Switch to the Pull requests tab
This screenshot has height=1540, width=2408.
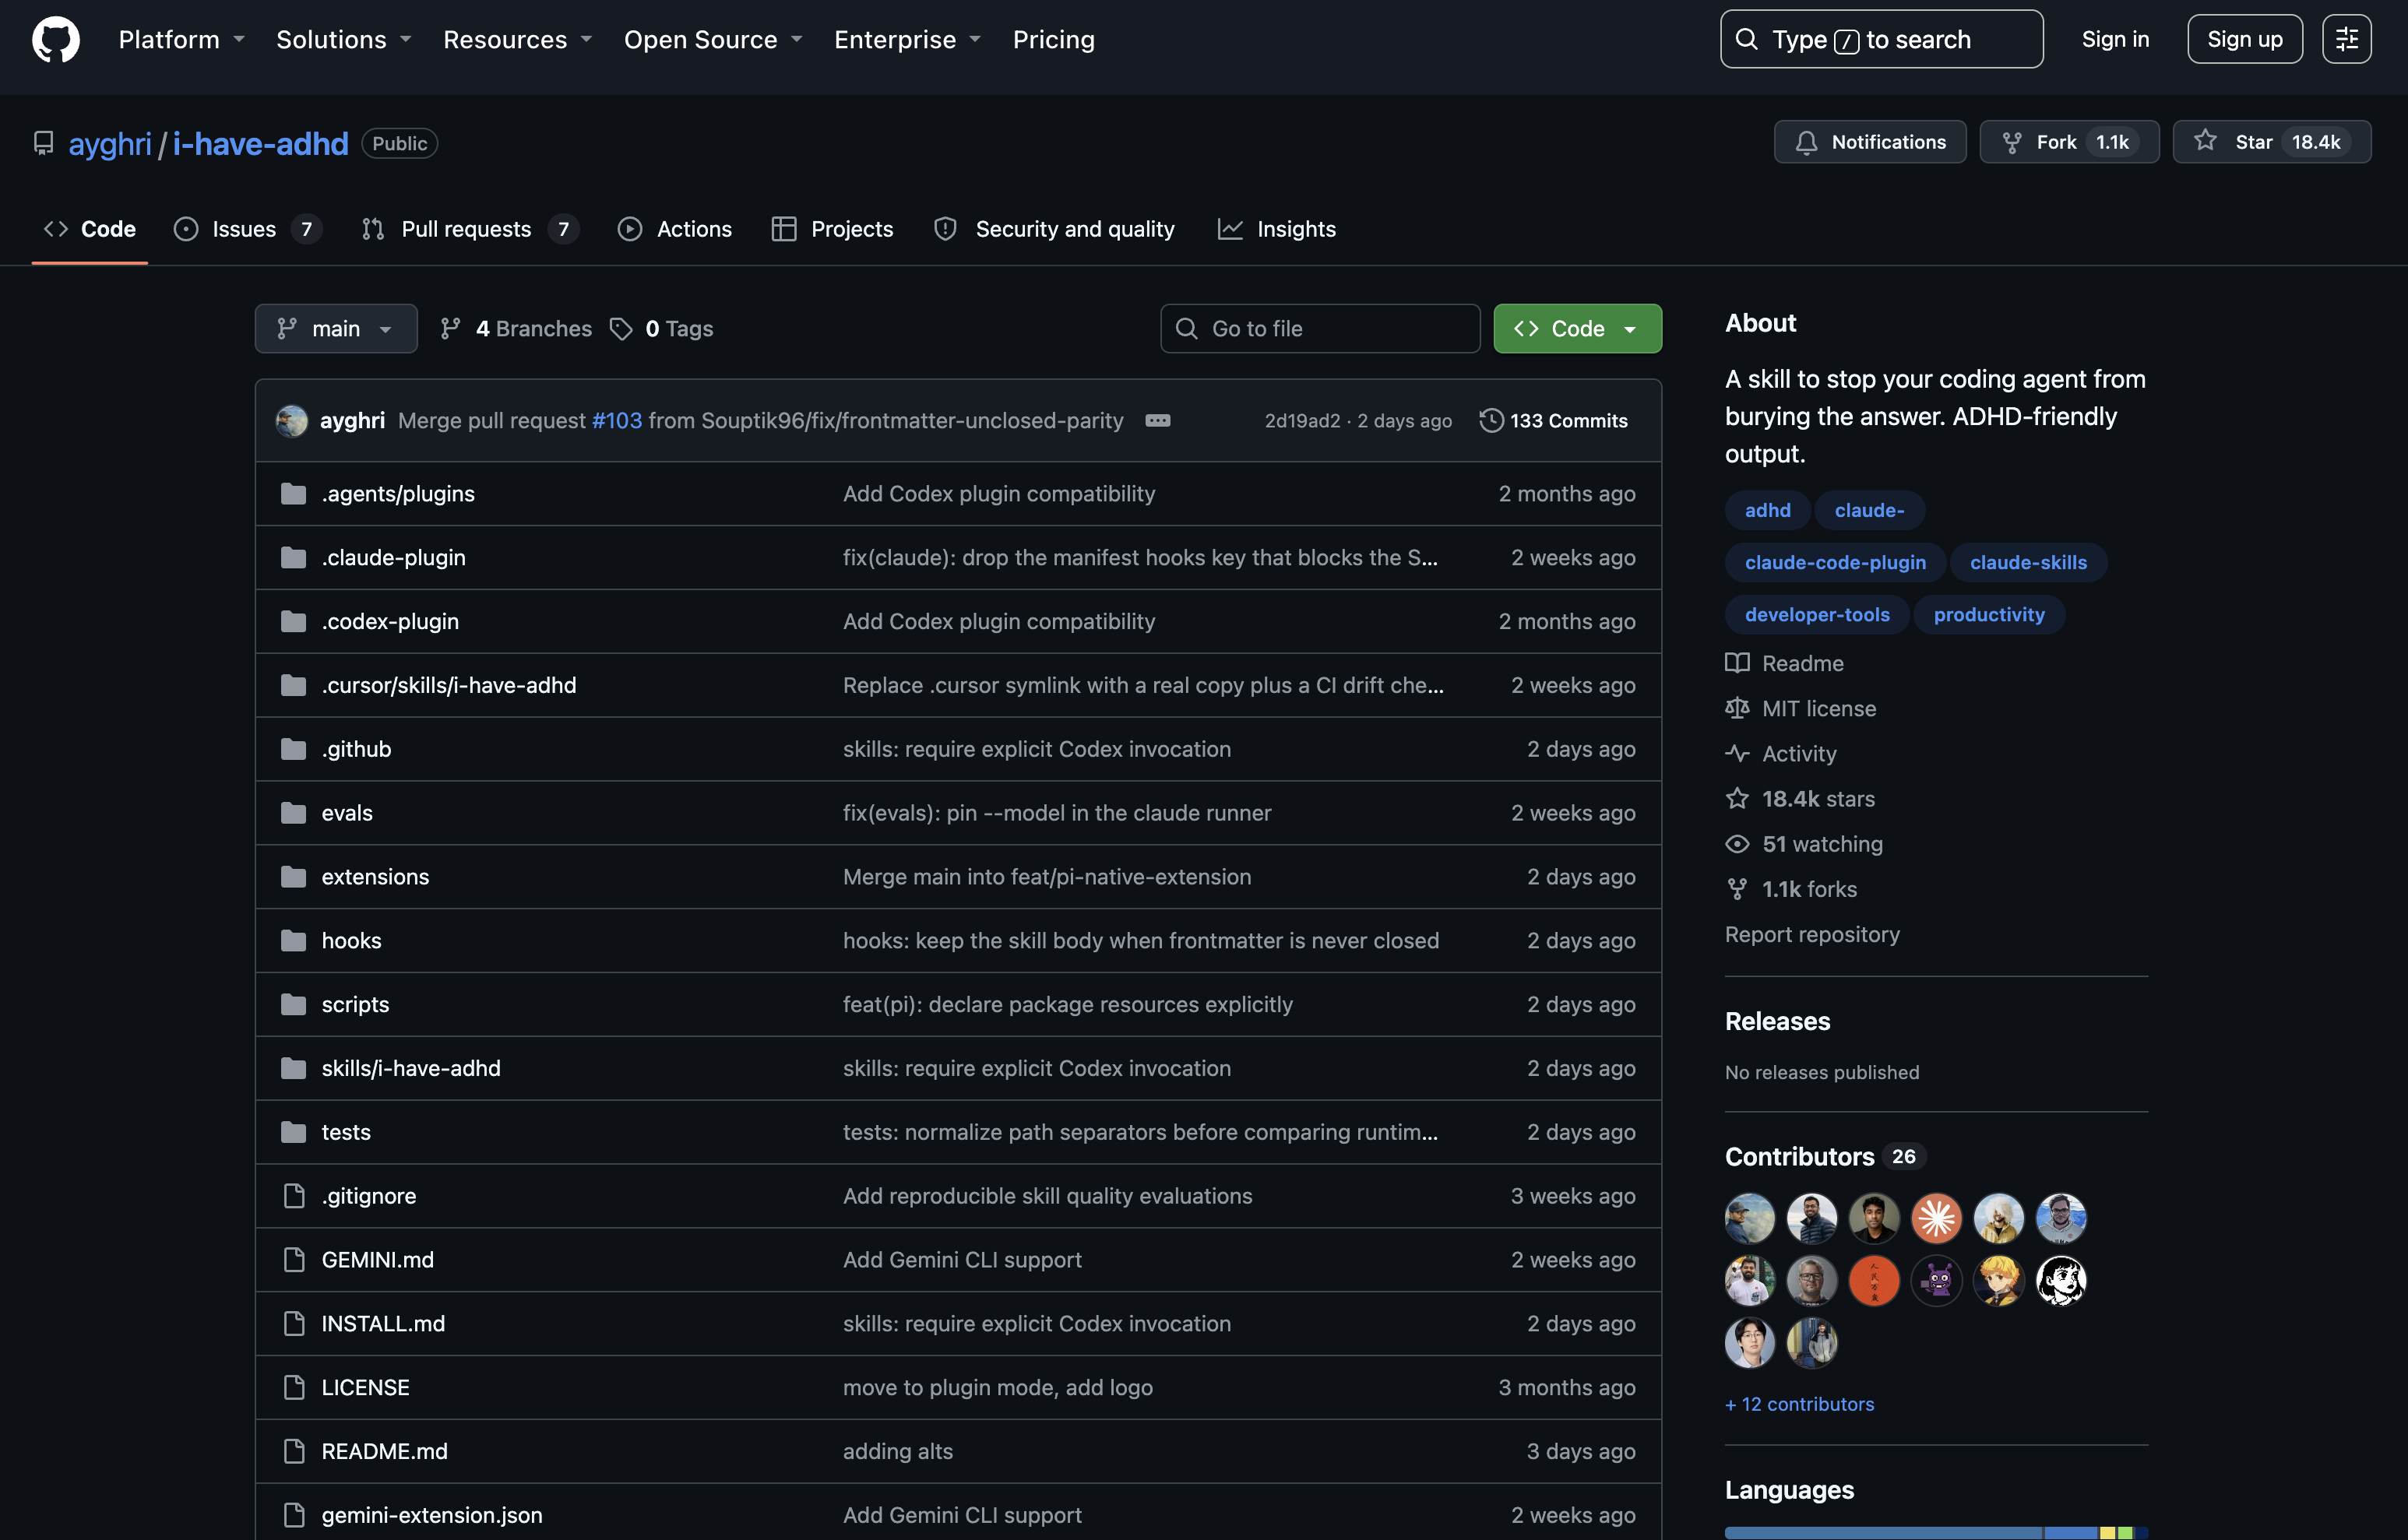click(469, 229)
